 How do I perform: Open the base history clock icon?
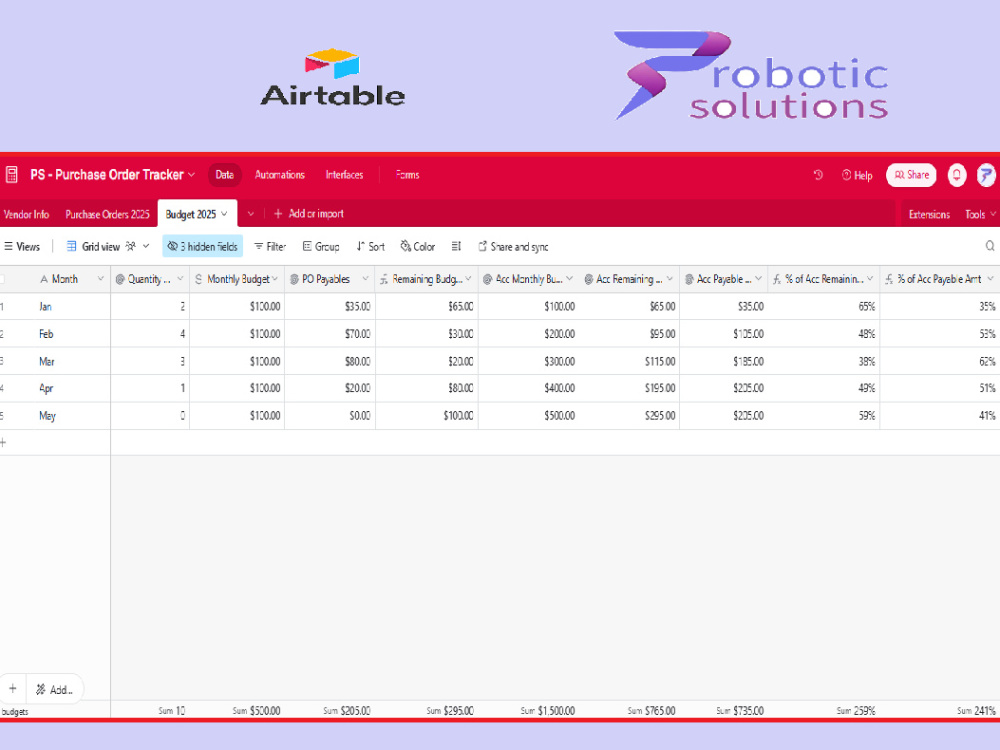click(x=818, y=175)
